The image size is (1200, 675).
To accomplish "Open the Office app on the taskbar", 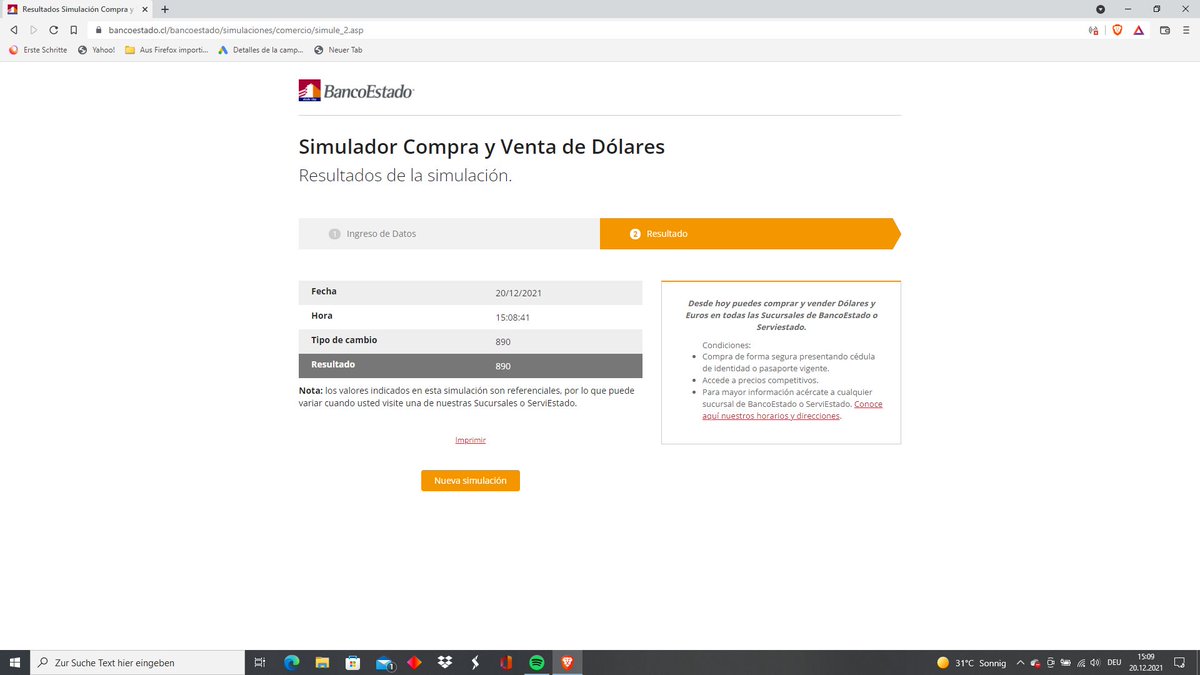I will [506, 662].
